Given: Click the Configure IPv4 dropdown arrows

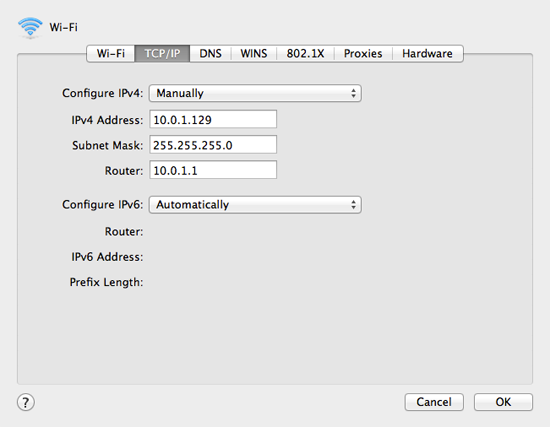Looking at the screenshot, I should click(353, 93).
